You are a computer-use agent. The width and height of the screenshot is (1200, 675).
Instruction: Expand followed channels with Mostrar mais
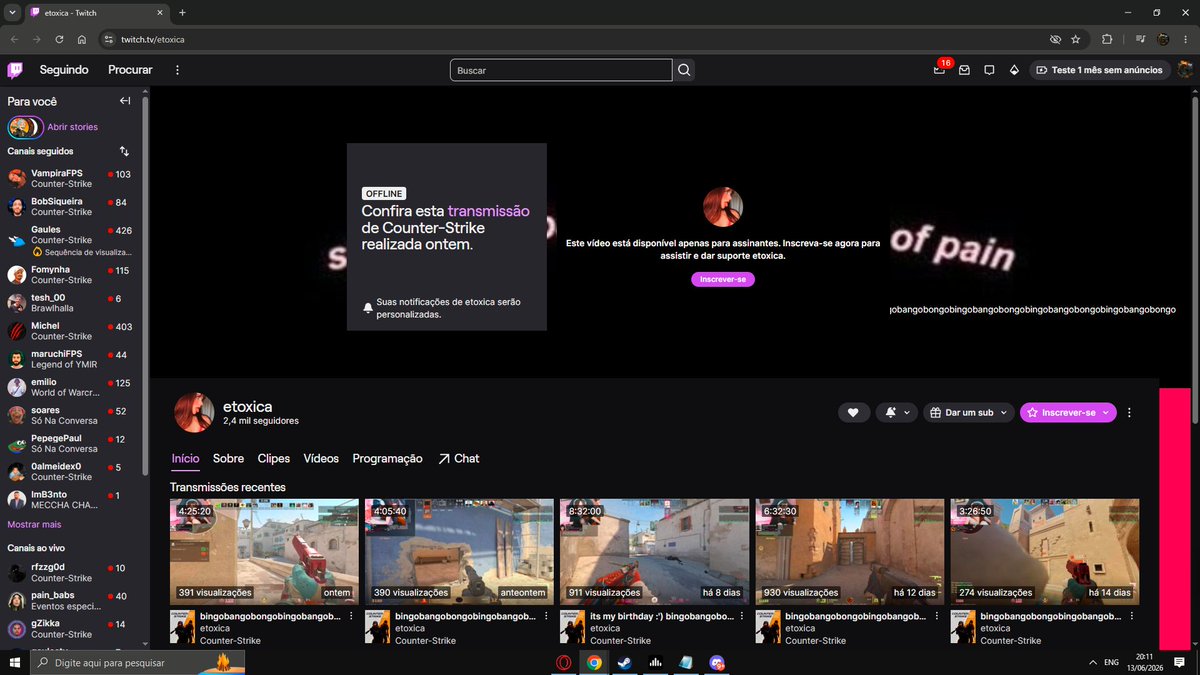(x=34, y=524)
